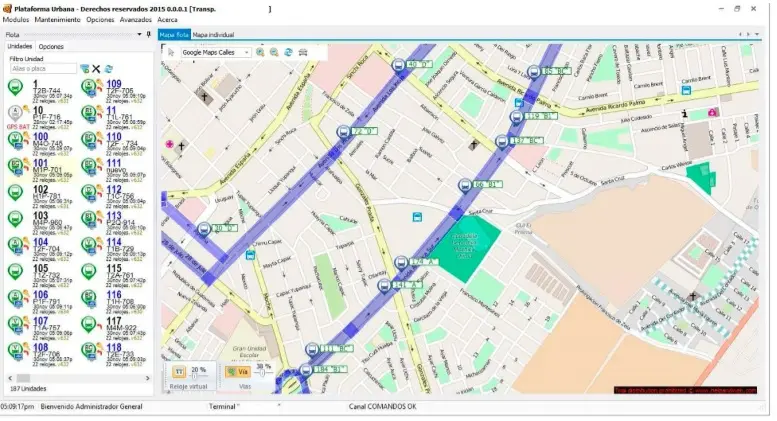777x421 pixels.
Task: Click the map refresh arrows icon
Action: point(288,53)
